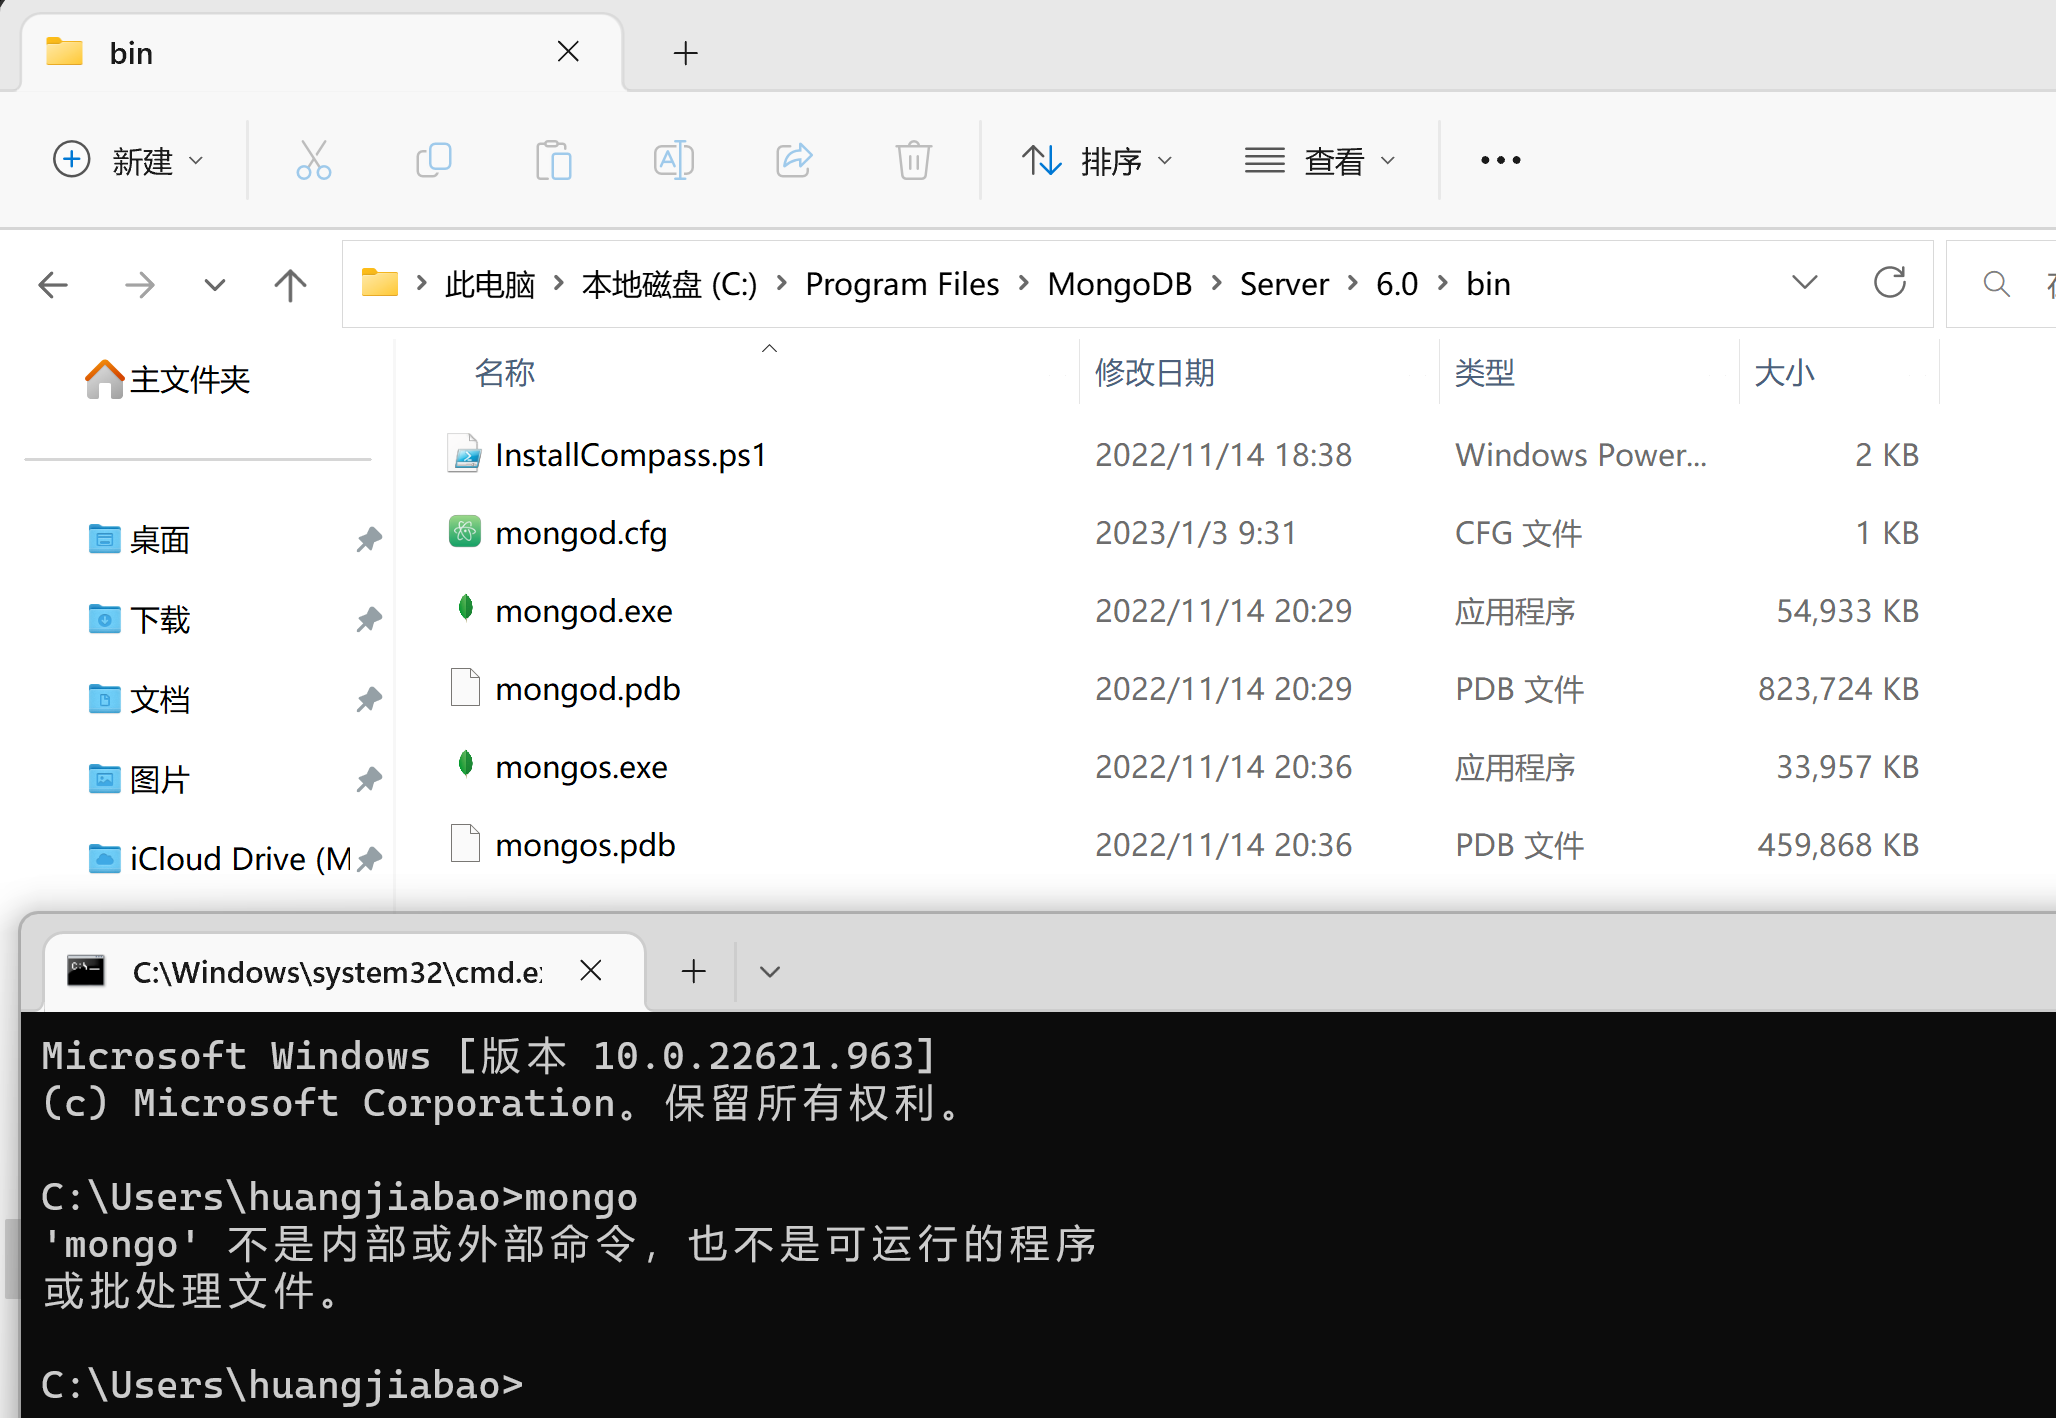Viewport: 2056px width, 1418px height.
Task: Click the cmd icon on terminal tab
Action: [86, 970]
